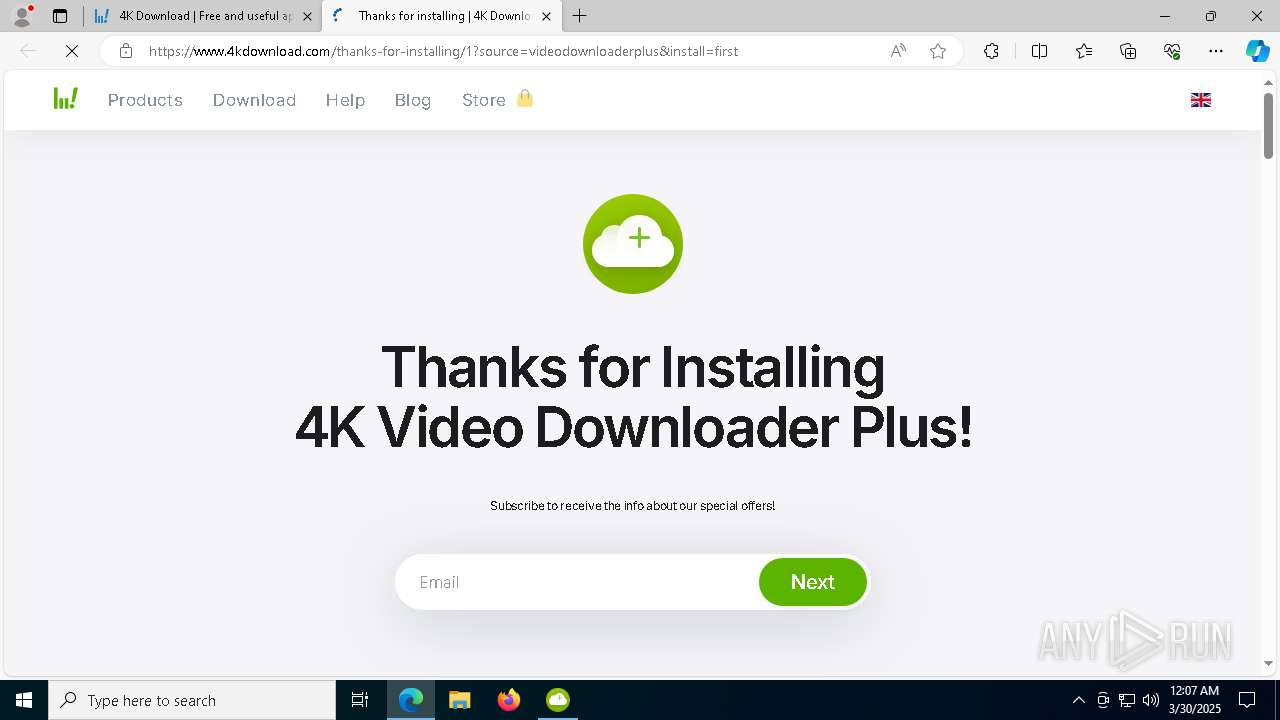Click the Email input field
Image resolution: width=1280 pixels, height=720 pixels.
click(x=578, y=582)
